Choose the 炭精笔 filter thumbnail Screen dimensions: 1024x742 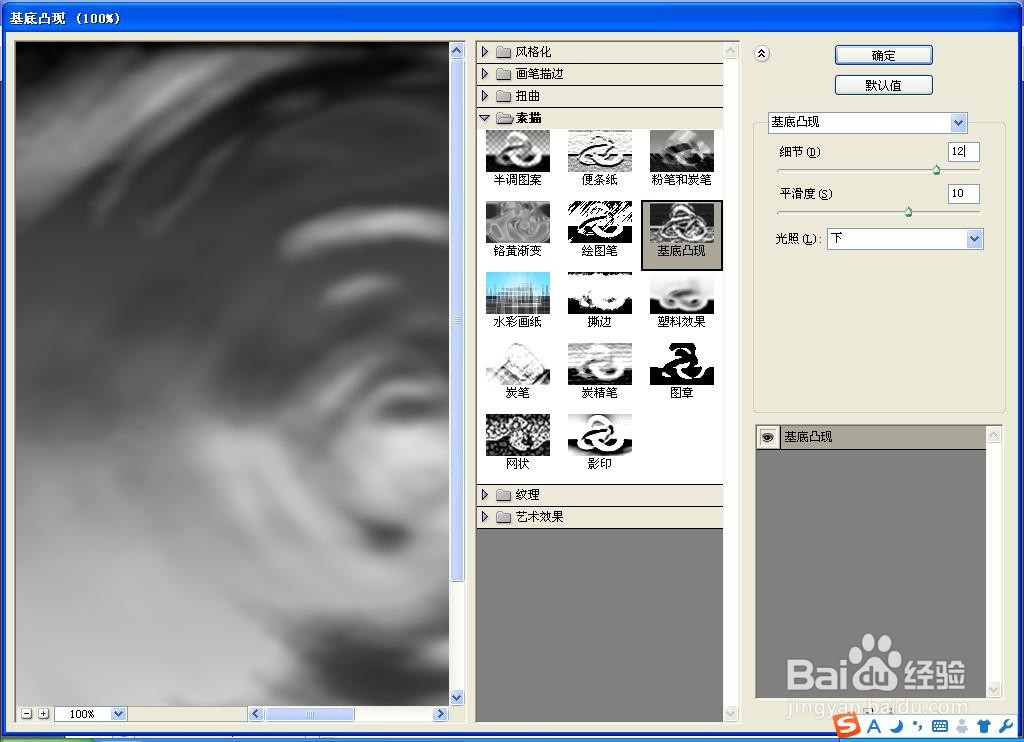600,364
